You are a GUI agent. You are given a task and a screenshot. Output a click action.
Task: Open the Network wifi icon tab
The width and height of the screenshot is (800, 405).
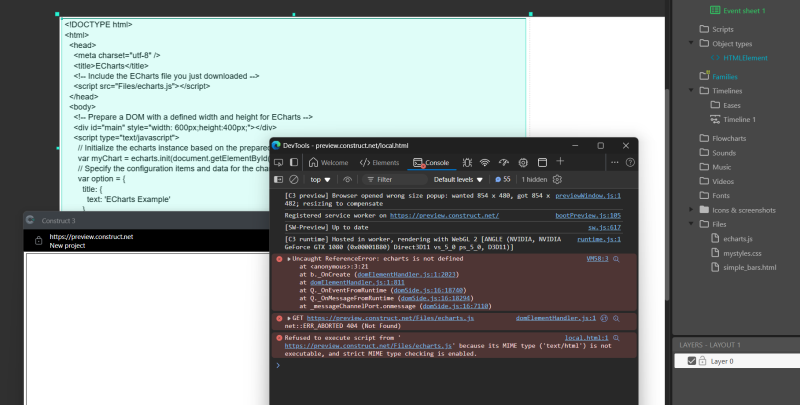(485, 162)
